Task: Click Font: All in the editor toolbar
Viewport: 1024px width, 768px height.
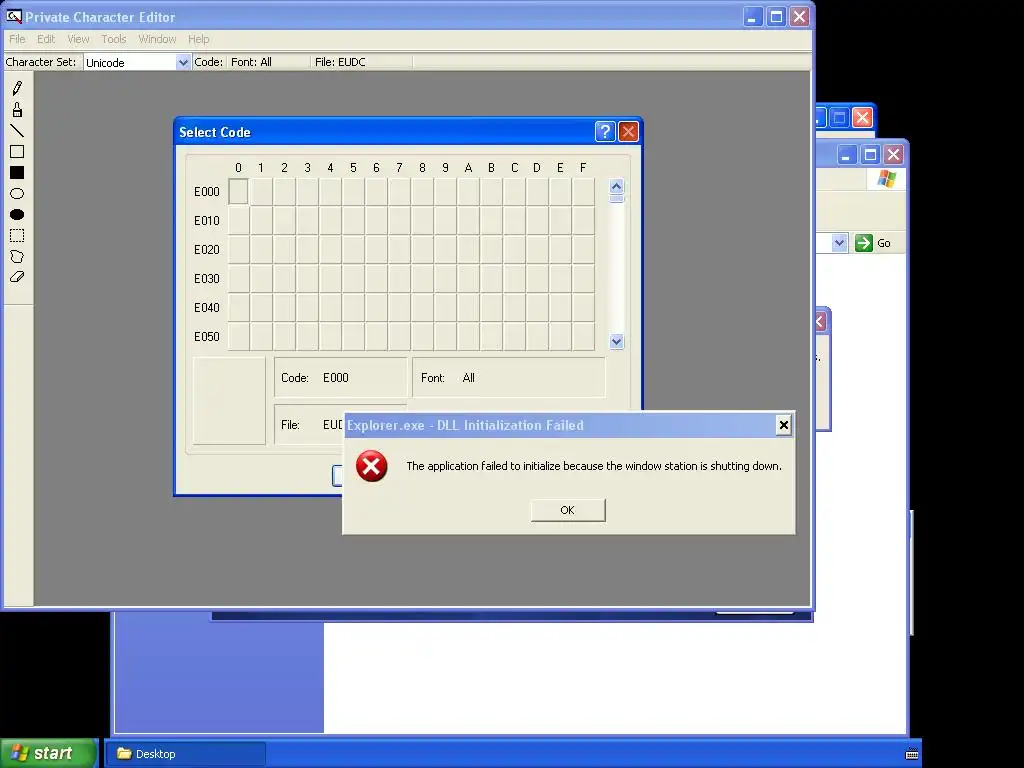Action: [251, 62]
